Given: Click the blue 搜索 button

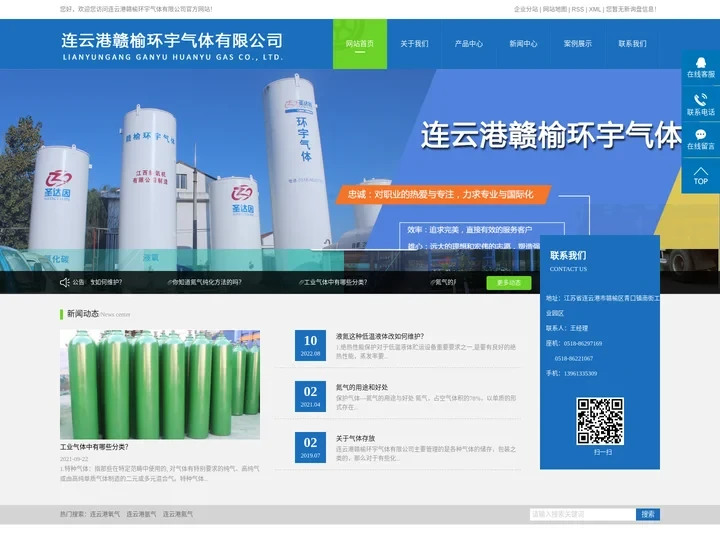Looking at the screenshot, I should (x=648, y=514).
